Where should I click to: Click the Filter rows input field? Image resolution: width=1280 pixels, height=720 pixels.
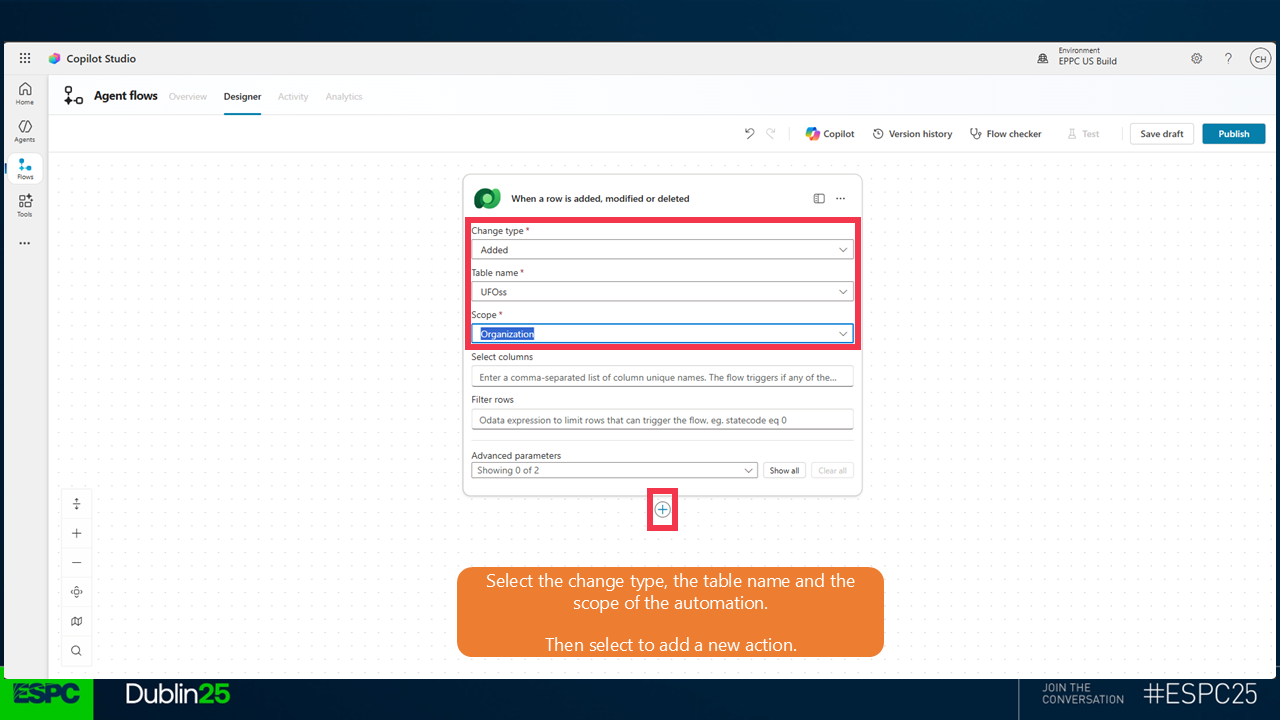[x=662, y=420]
